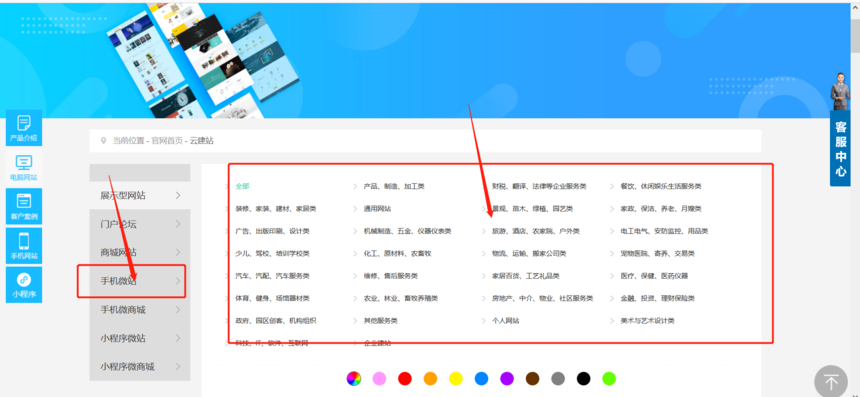The width and height of the screenshot is (860, 397).
Task: Filter by 汽车、汽配、汽车服务类
Action: [273, 276]
